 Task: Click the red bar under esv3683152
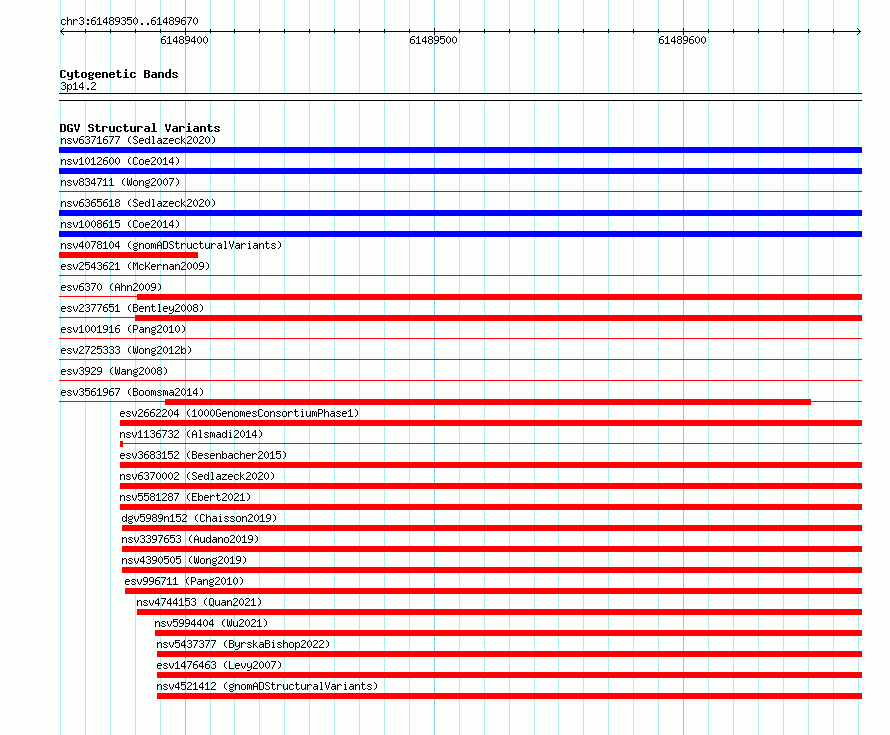pos(491,465)
